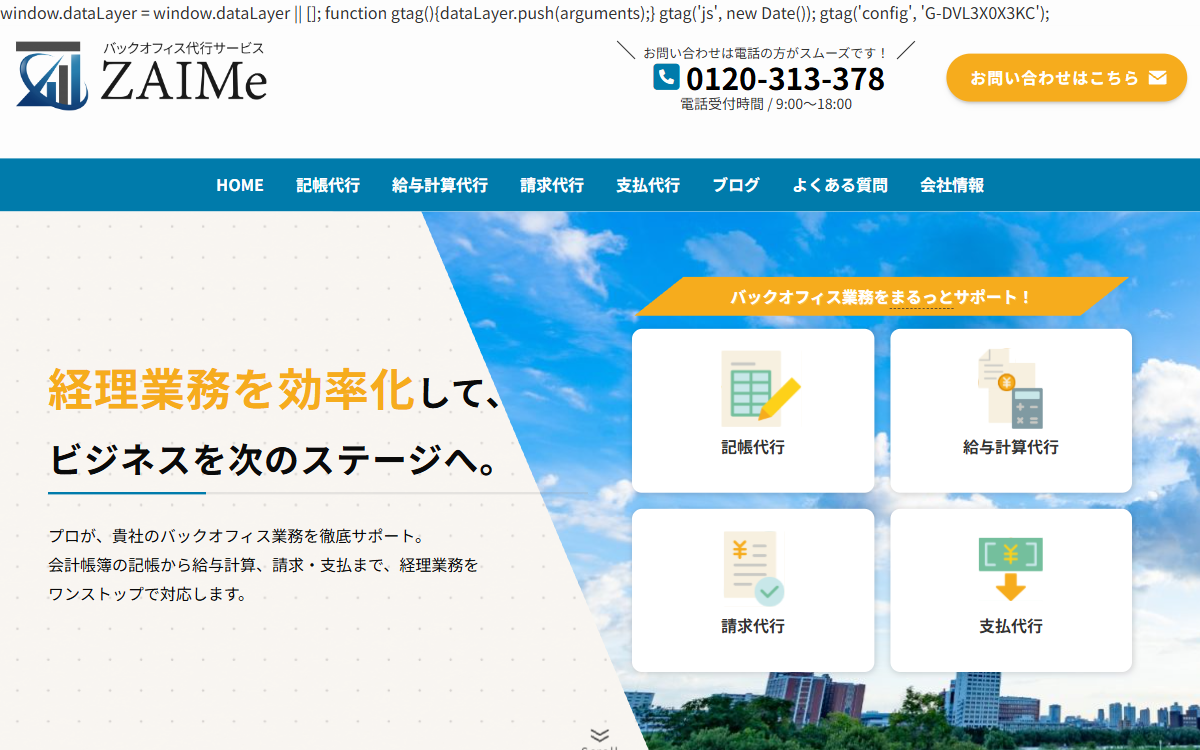Open the 請求代行 navigation item
Screen dimensions: 1200x750
click(x=552, y=185)
